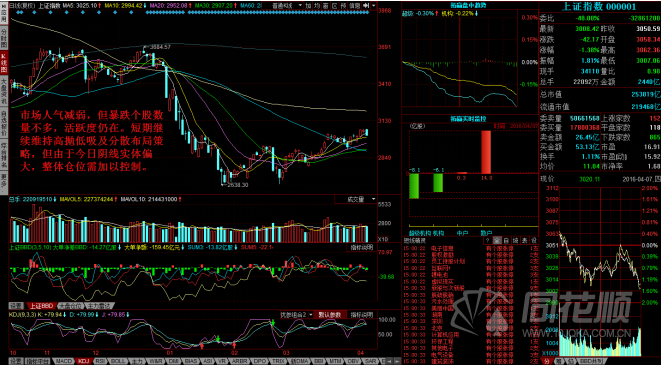This screenshot has height=365, width=661.
Task: Click the 信息 info toolbar button
Action: 355,6
